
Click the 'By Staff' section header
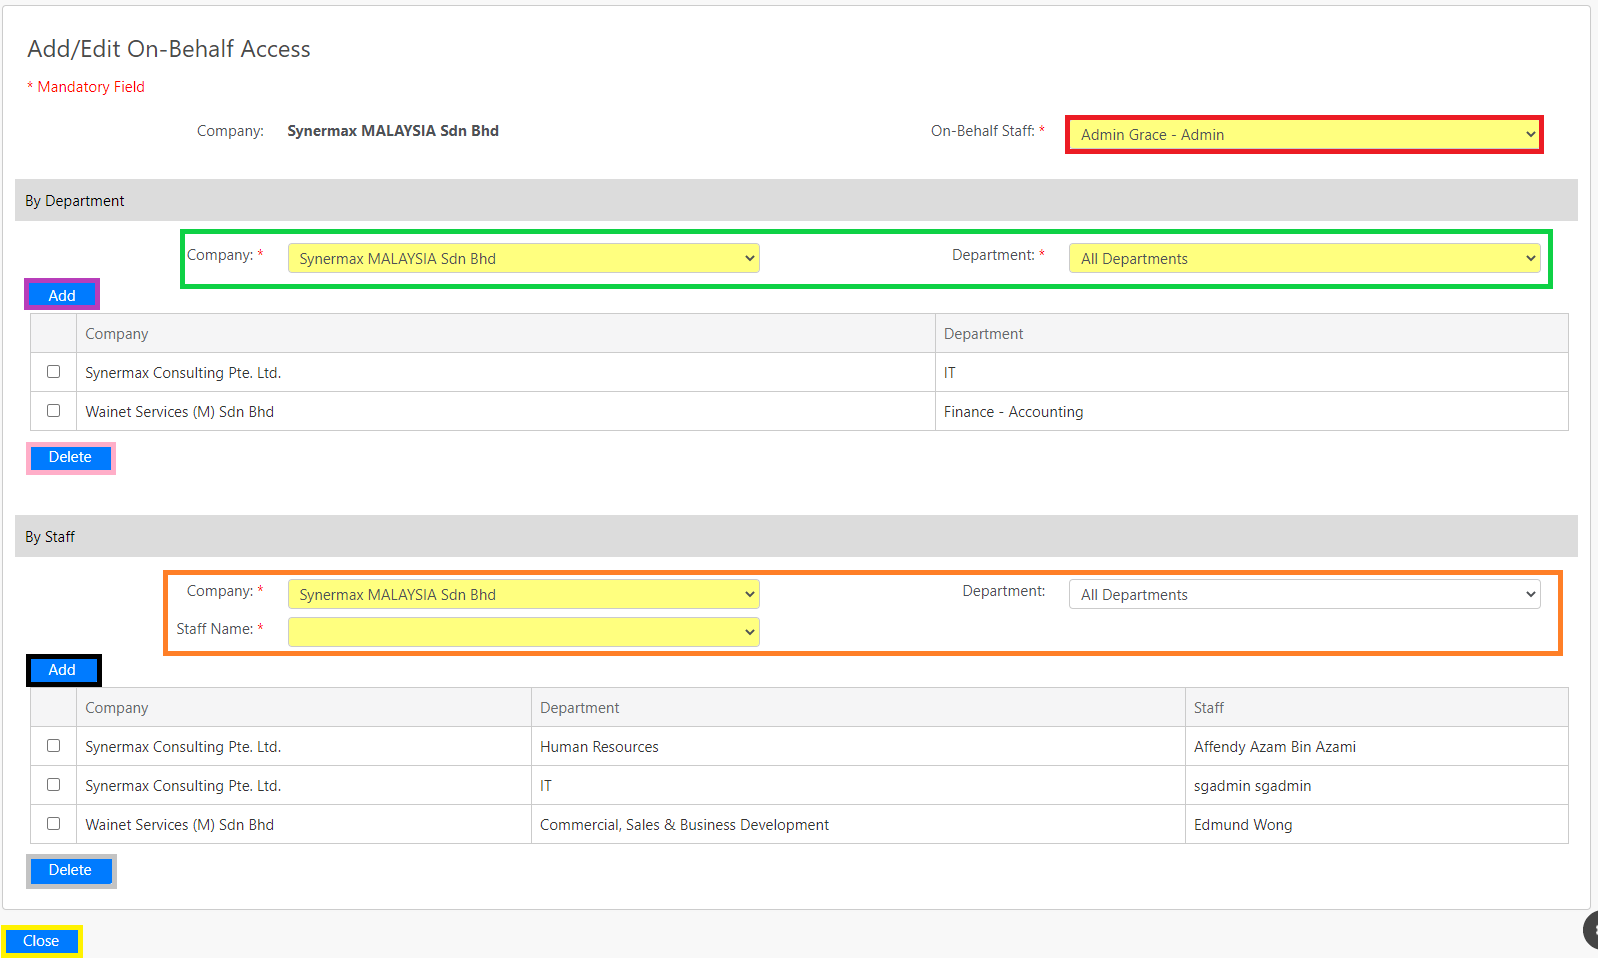pyautogui.click(x=796, y=536)
